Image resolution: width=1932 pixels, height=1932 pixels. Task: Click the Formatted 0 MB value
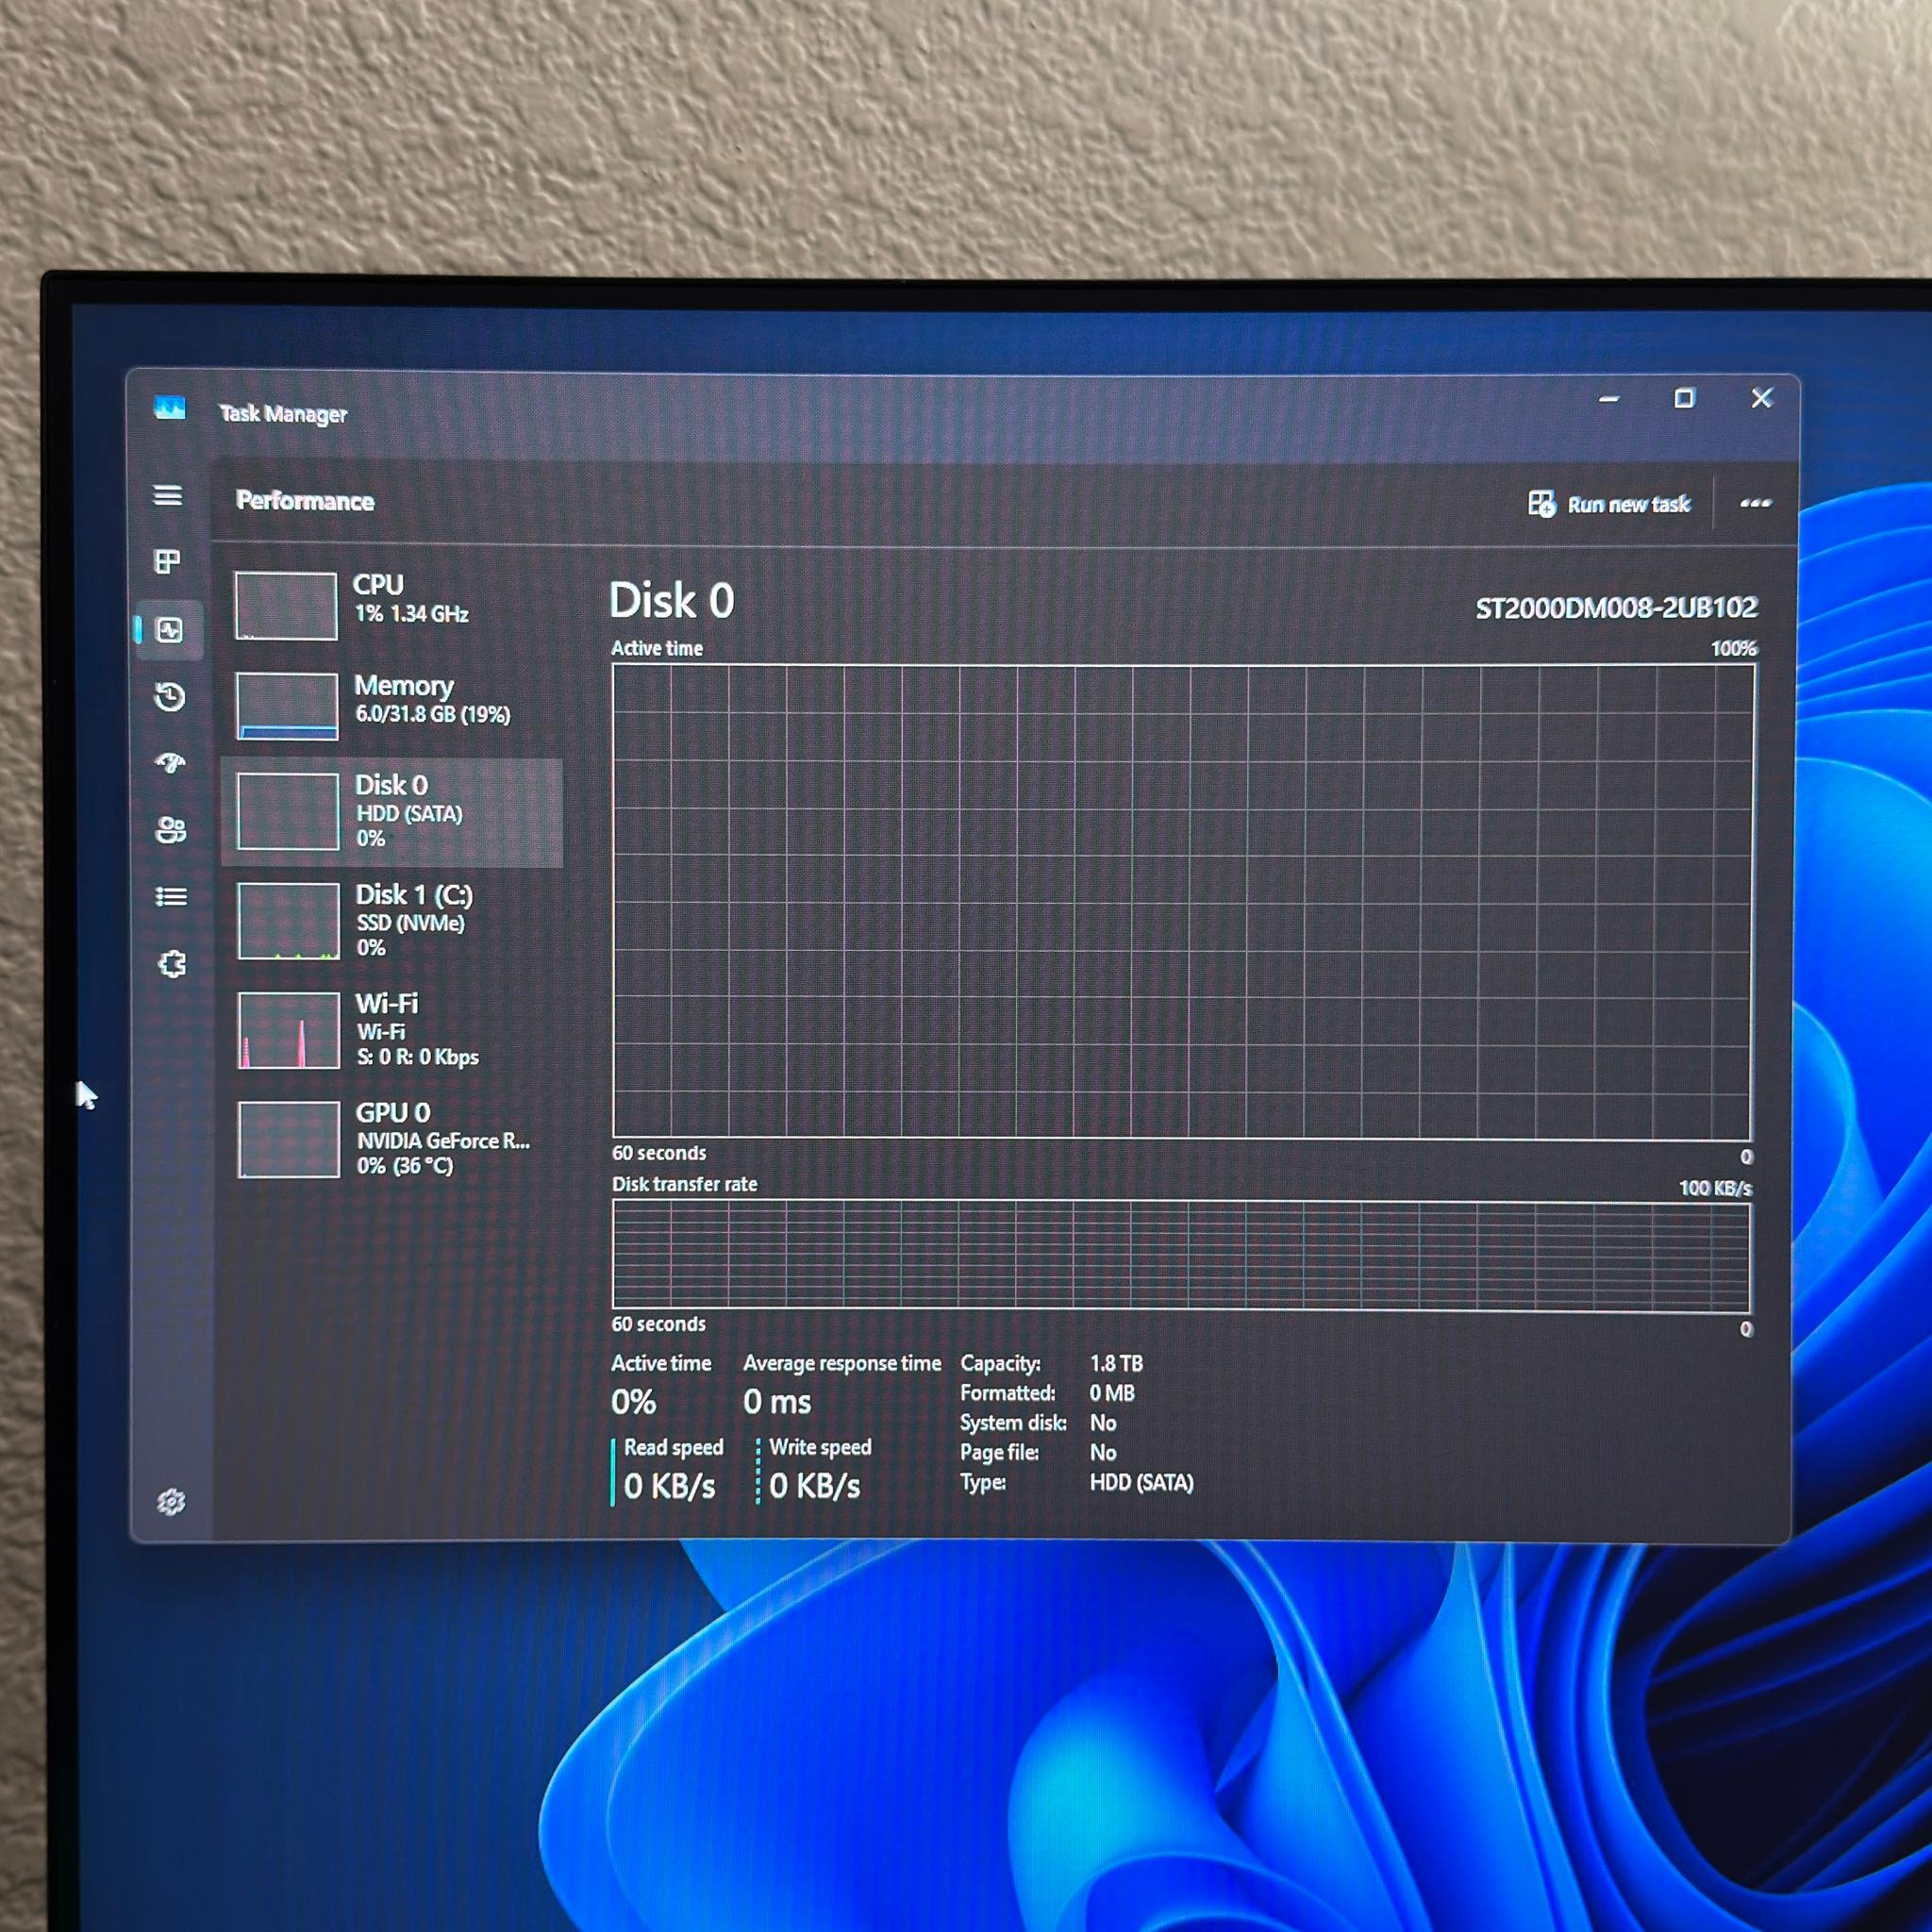click(x=1112, y=1393)
